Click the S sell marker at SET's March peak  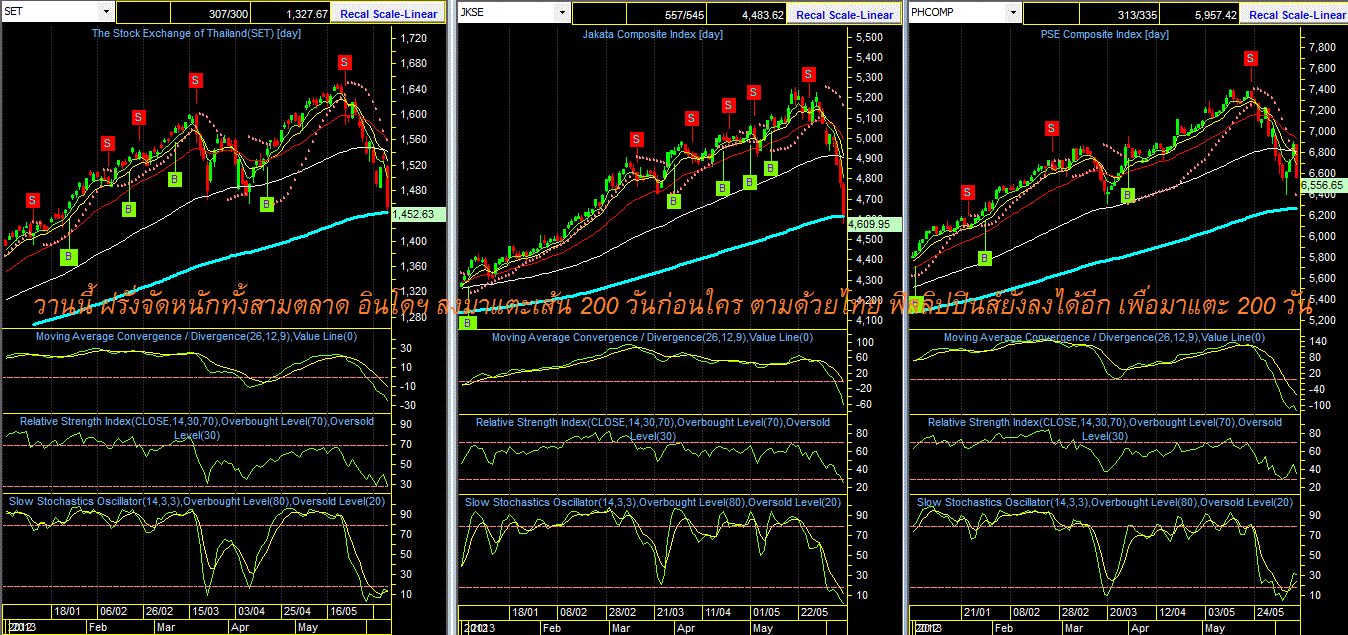tap(196, 79)
